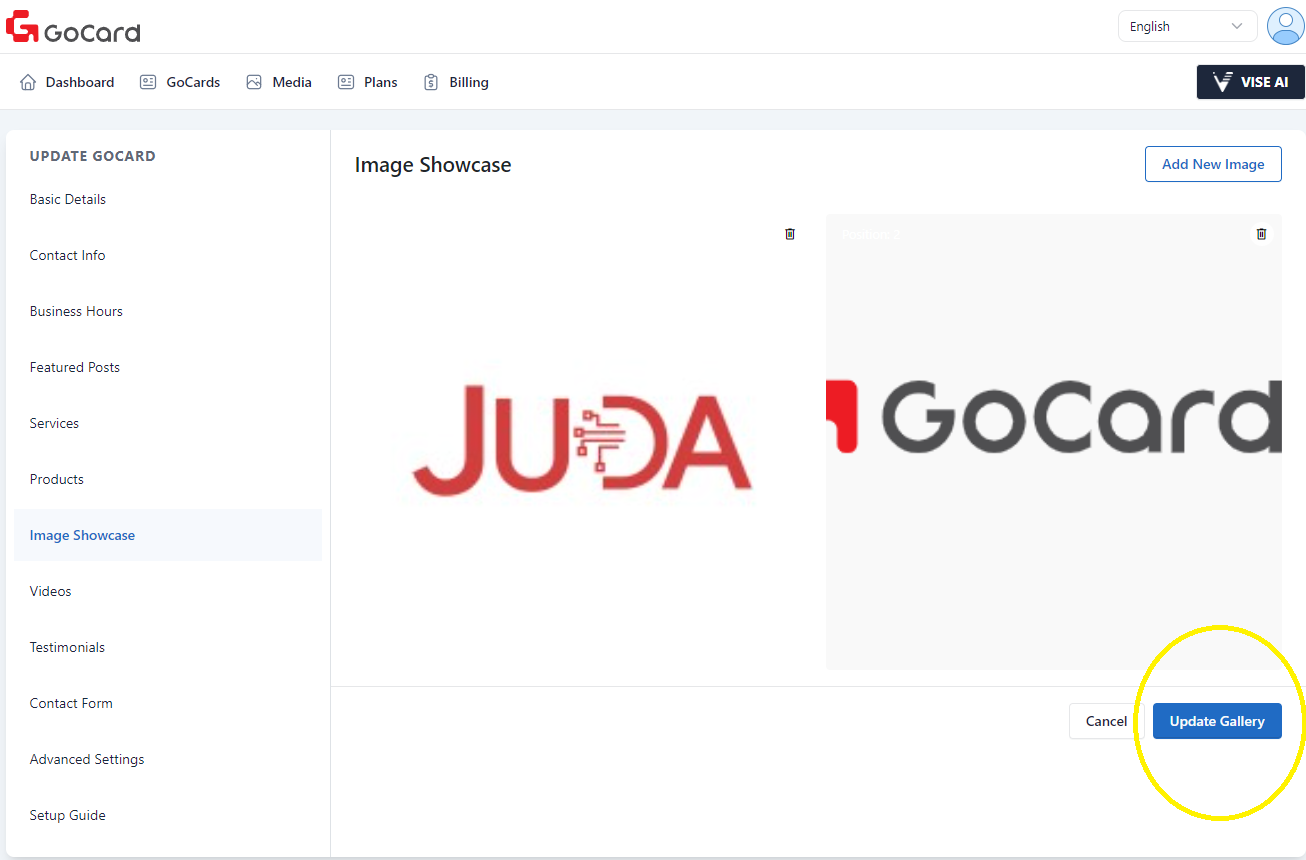The image size is (1306, 860).
Task: Delete the GoCard image with trash icon
Action: tap(1261, 234)
